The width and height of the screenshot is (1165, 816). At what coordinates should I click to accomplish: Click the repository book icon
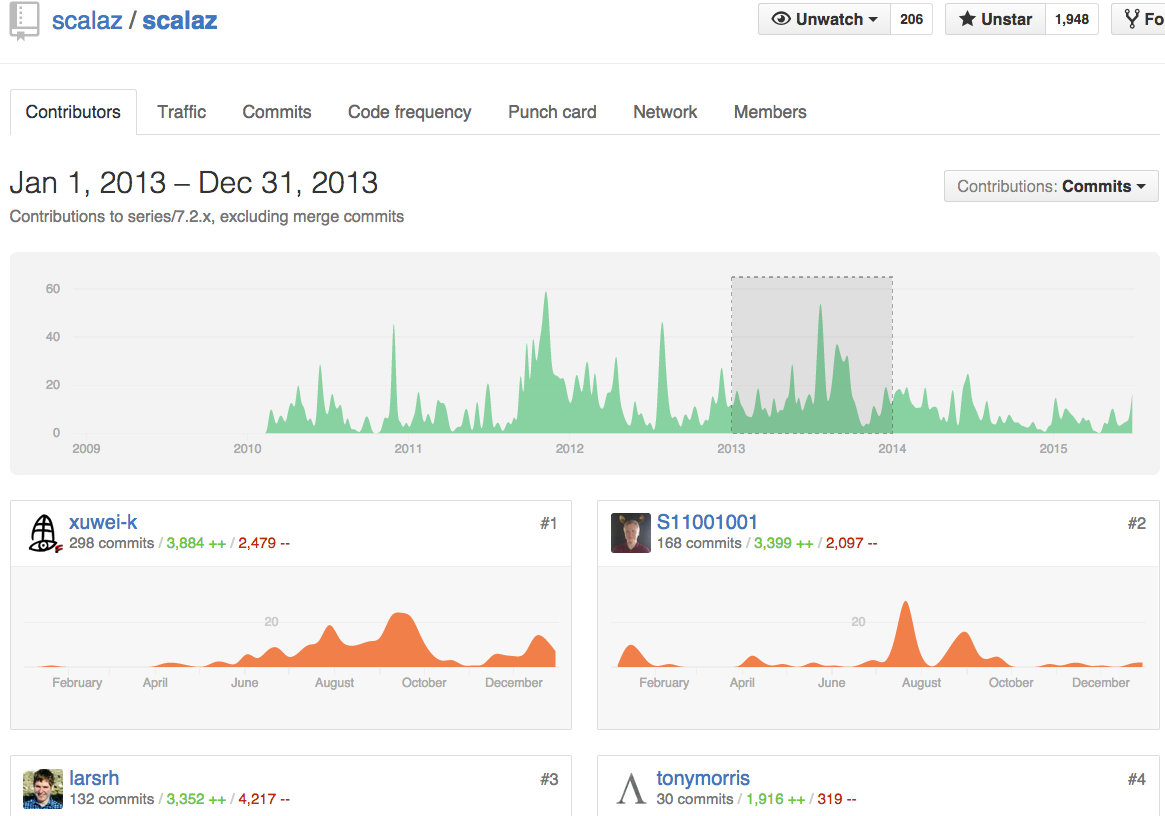point(24,20)
